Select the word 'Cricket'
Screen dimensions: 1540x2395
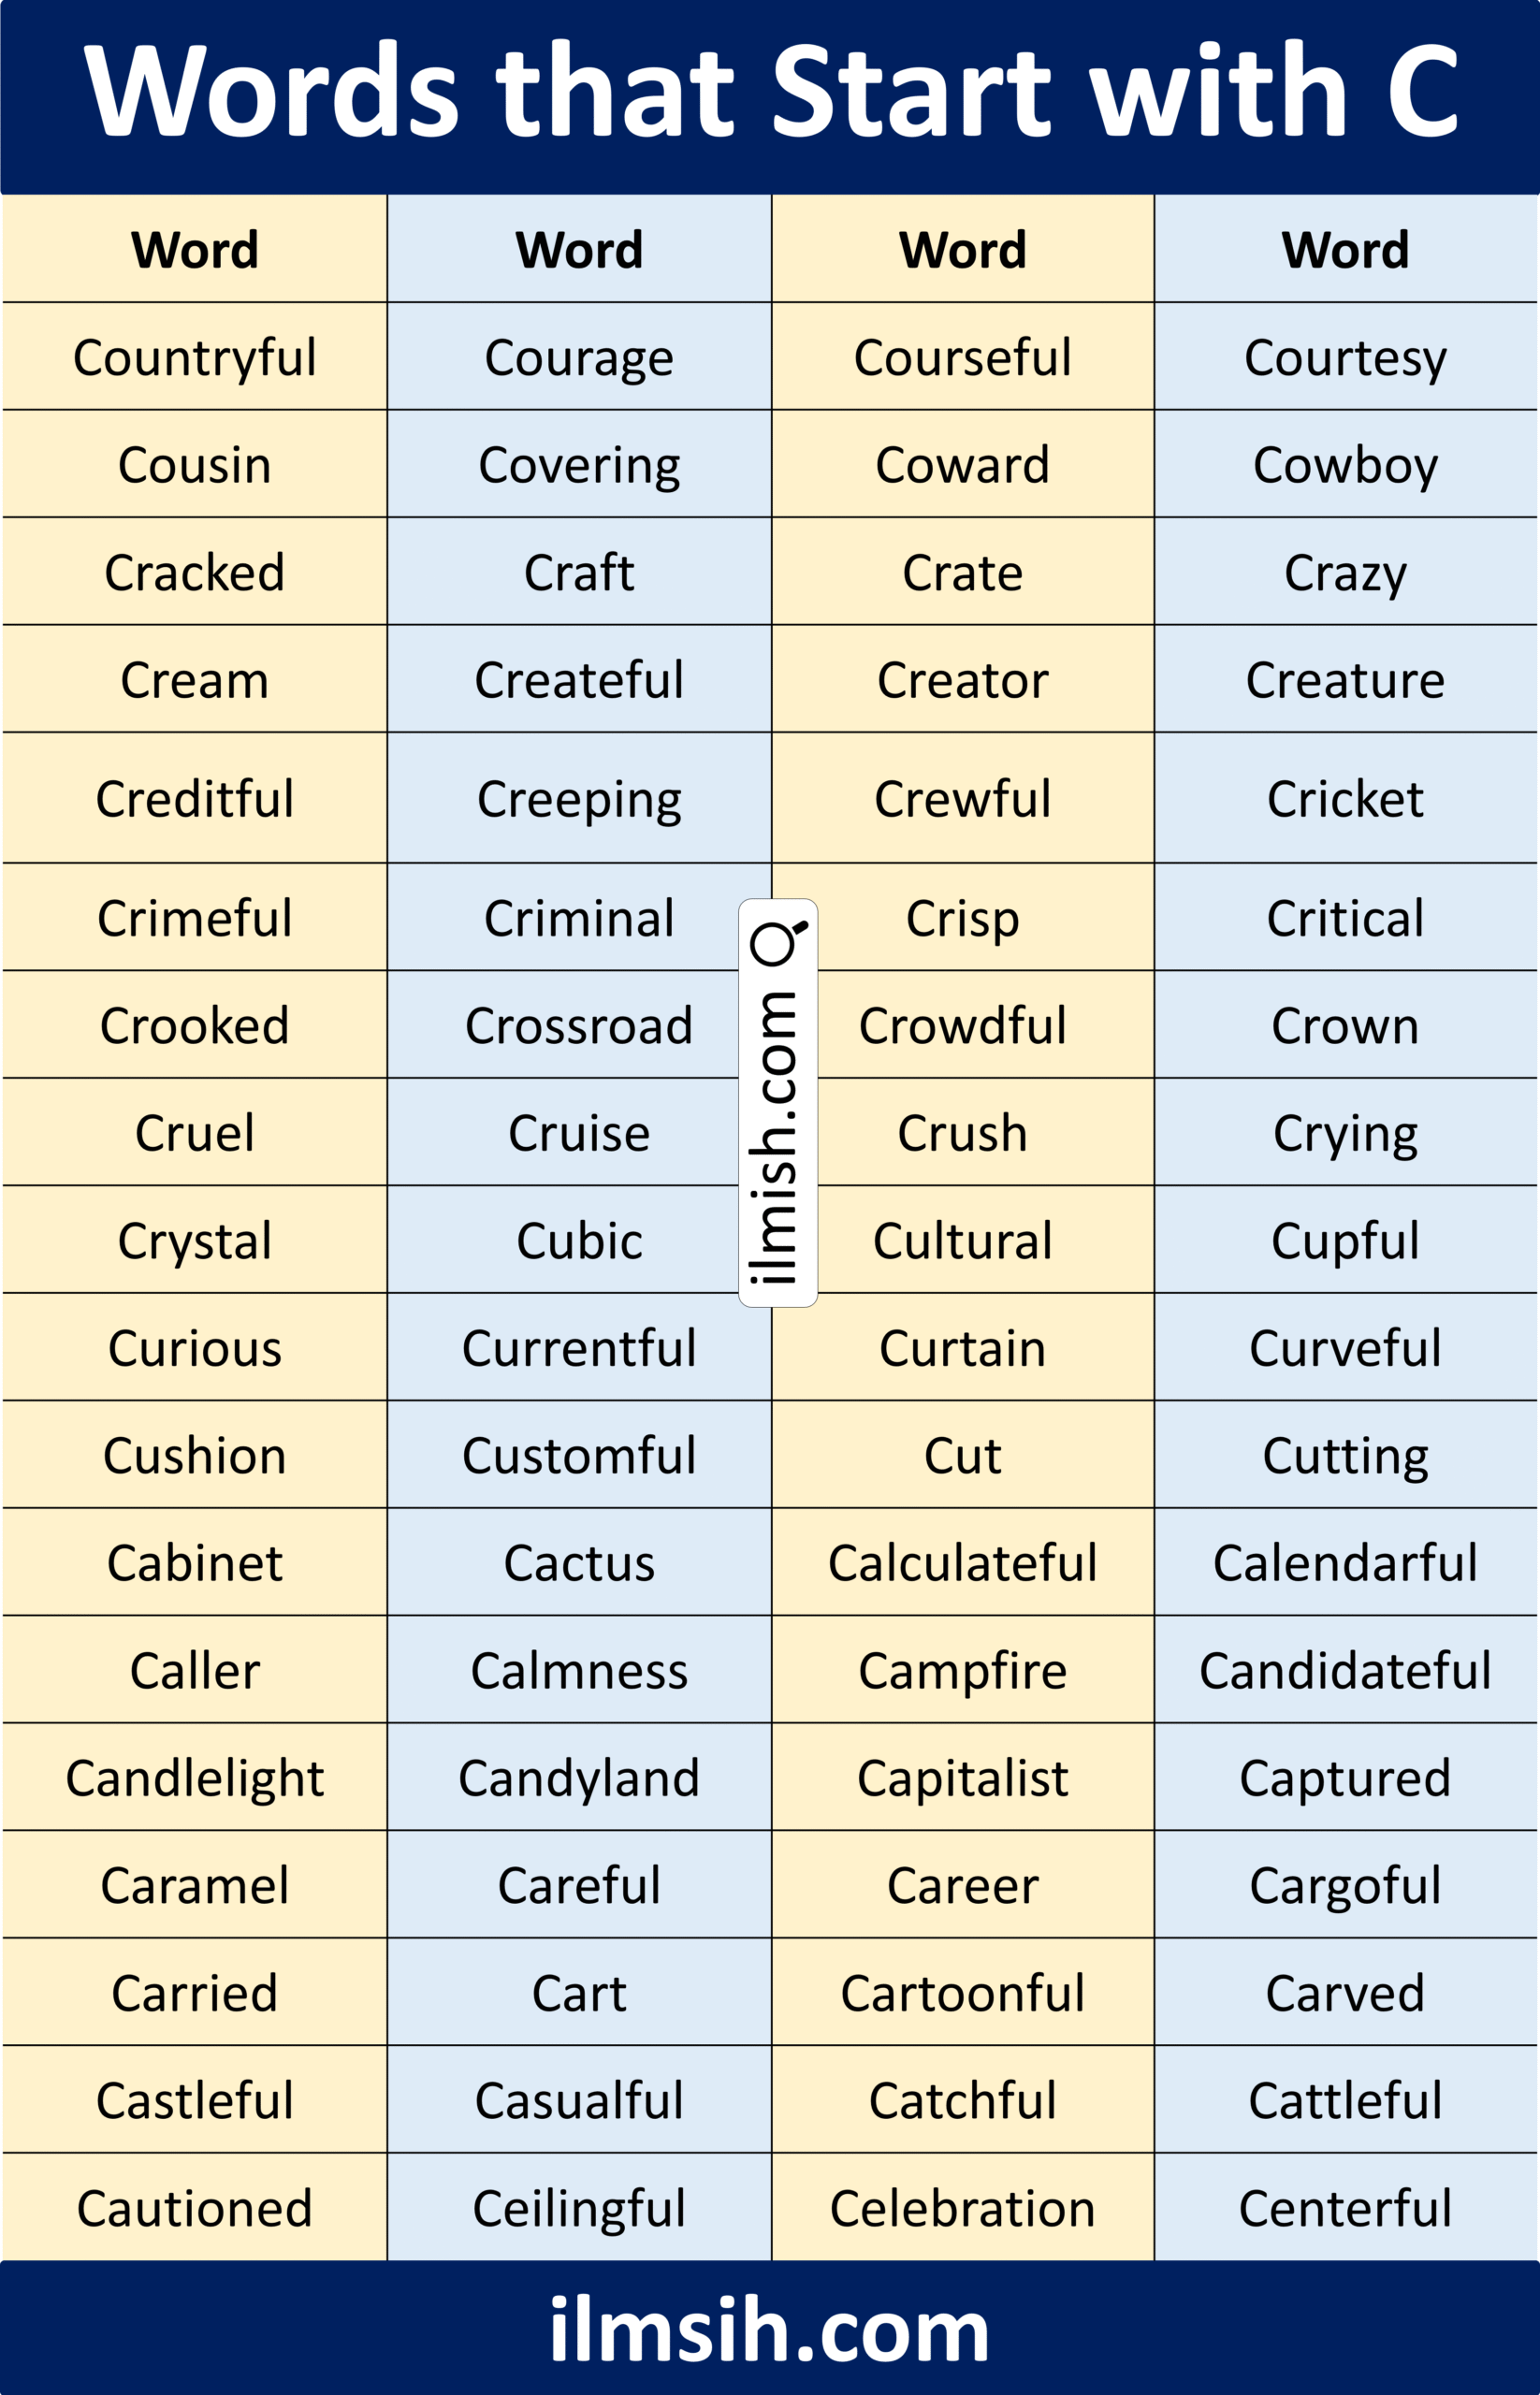(x=1346, y=798)
